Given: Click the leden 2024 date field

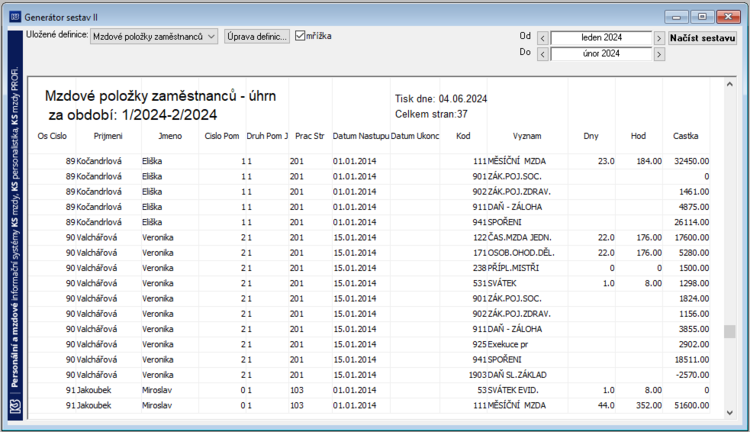Looking at the screenshot, I should (601, 37).
